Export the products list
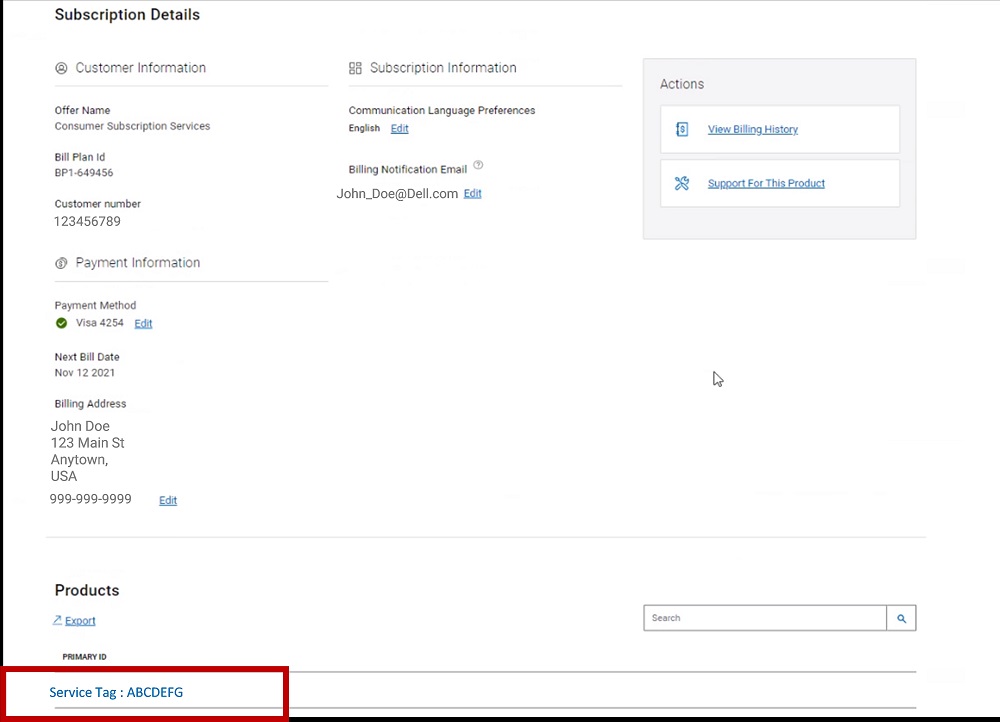 78,620
